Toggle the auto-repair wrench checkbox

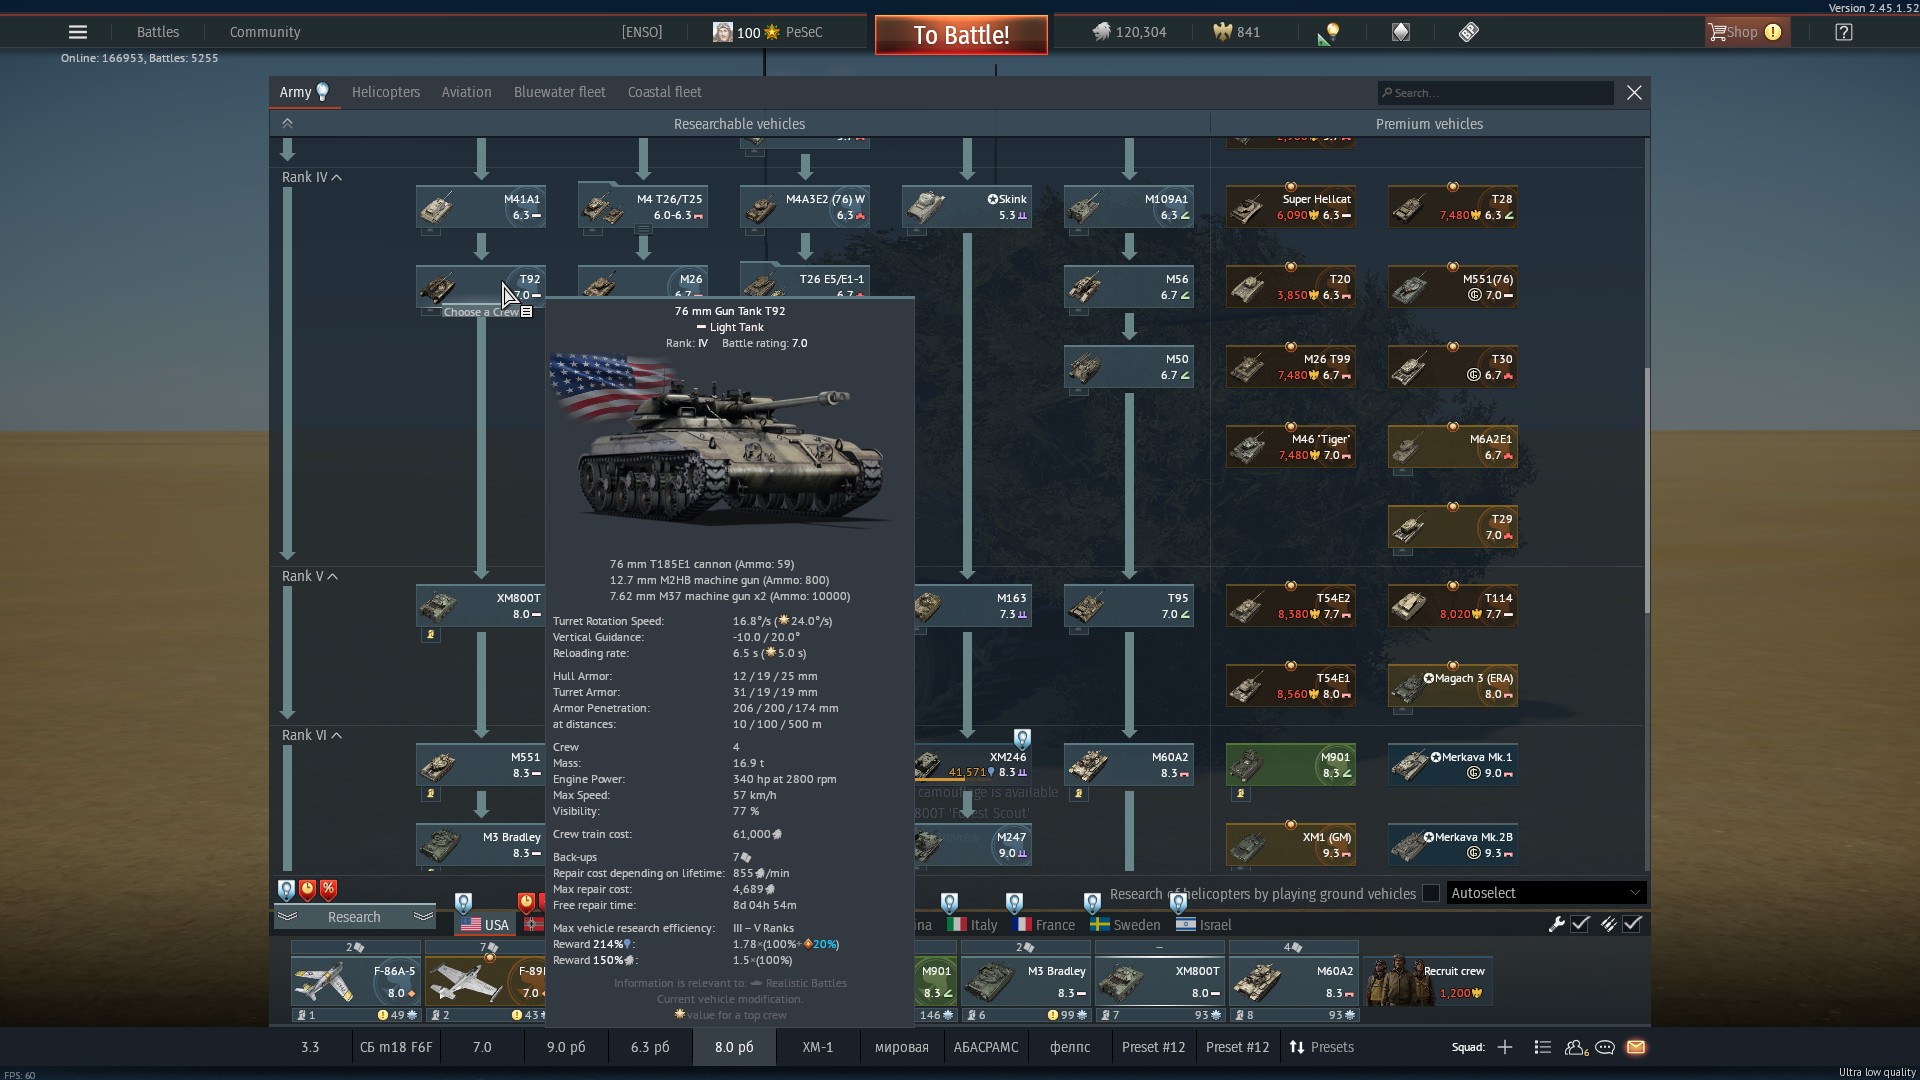(1580, 924)
